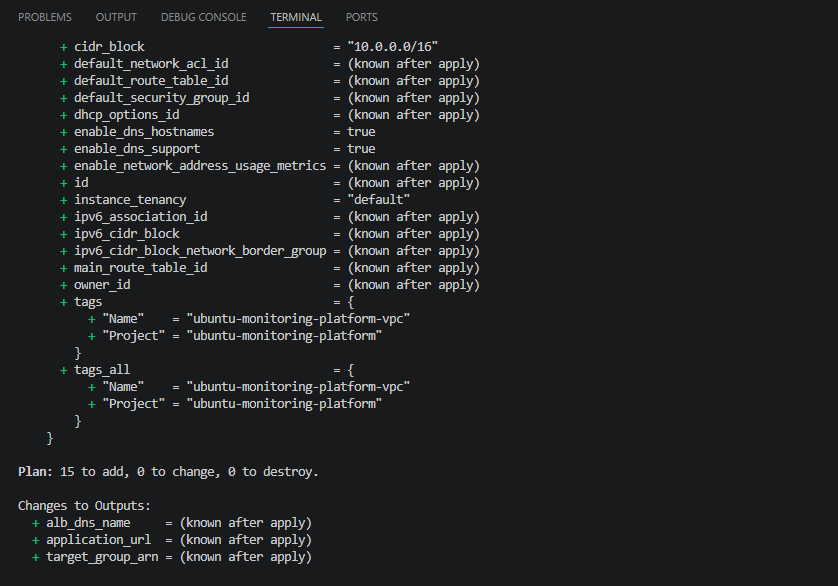Select the "default" tenancy value
This screenshot has width=838, height=586.
[x=378, y=200]
